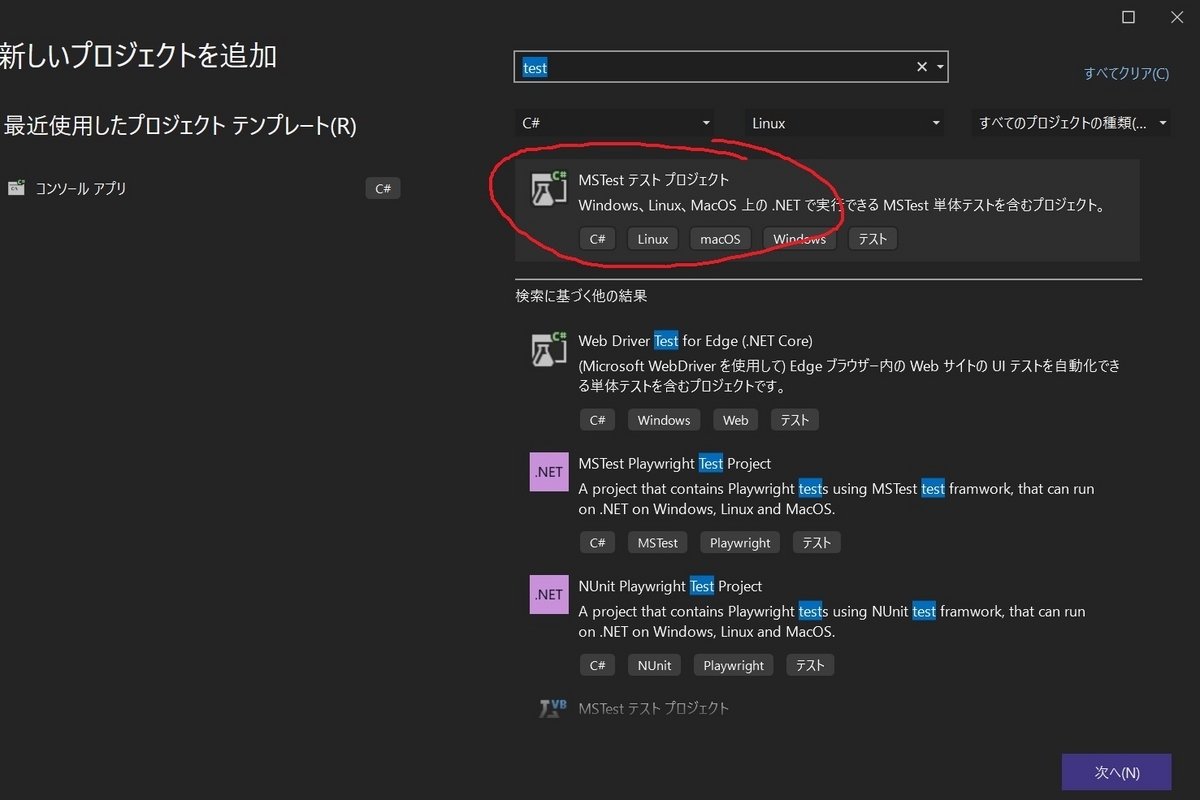This screenshot has height=800, width=1200.
Task: Click the NUnit Playwright .NET icon
Action: (549, 594)
